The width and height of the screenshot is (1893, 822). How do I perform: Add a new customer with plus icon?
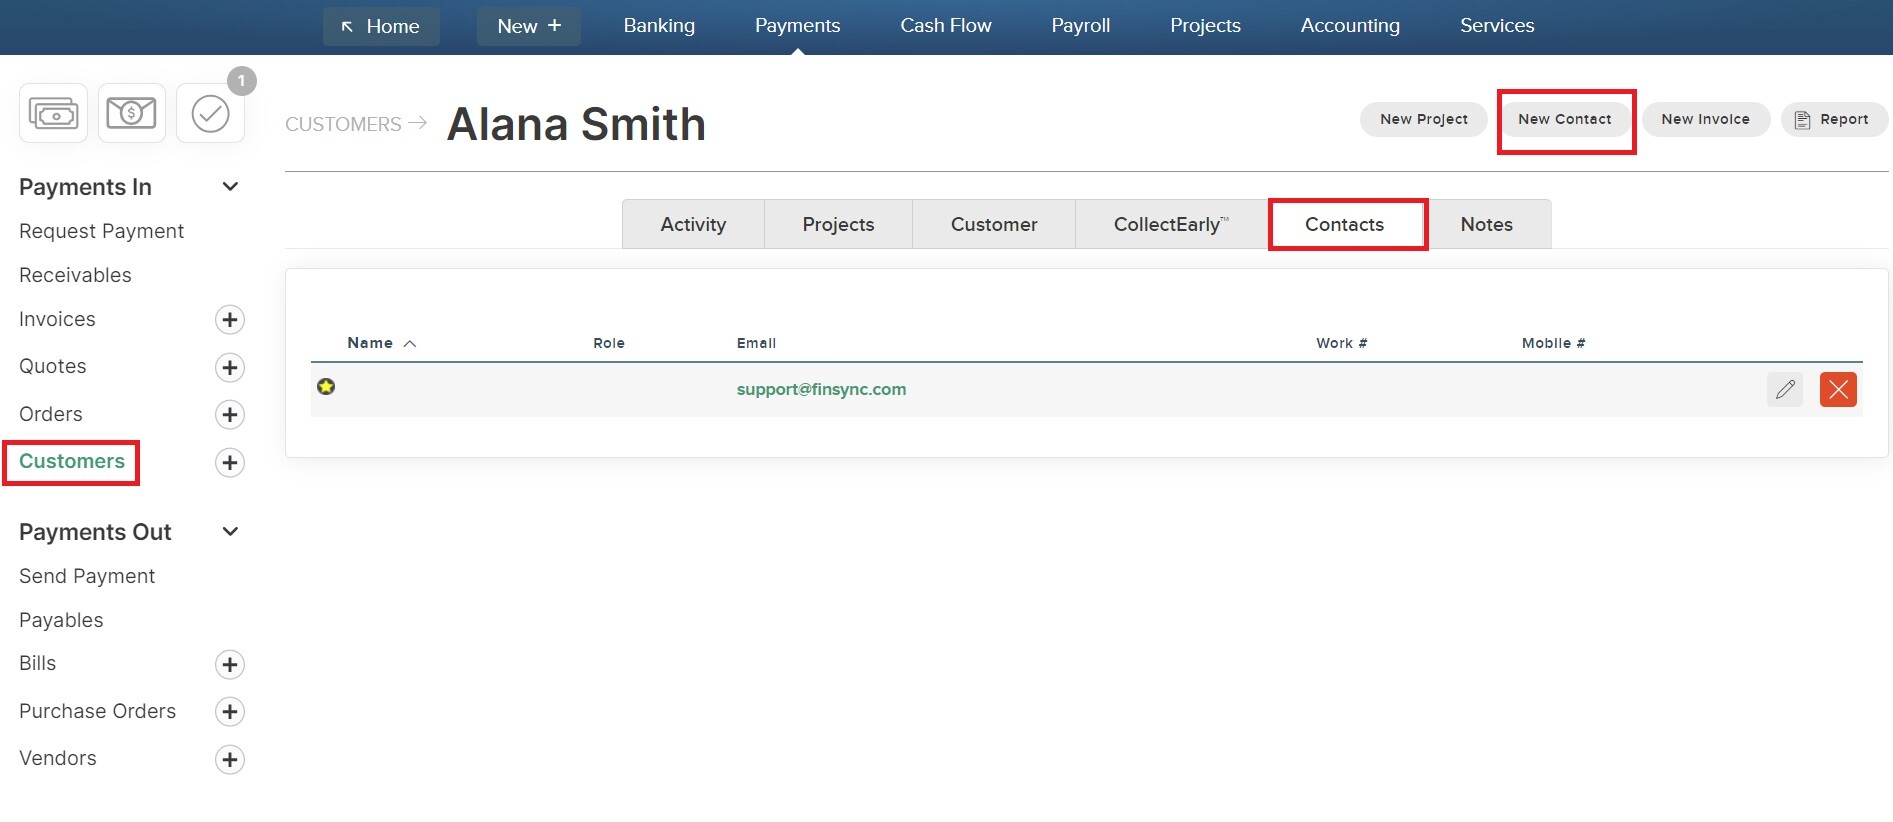230,462
